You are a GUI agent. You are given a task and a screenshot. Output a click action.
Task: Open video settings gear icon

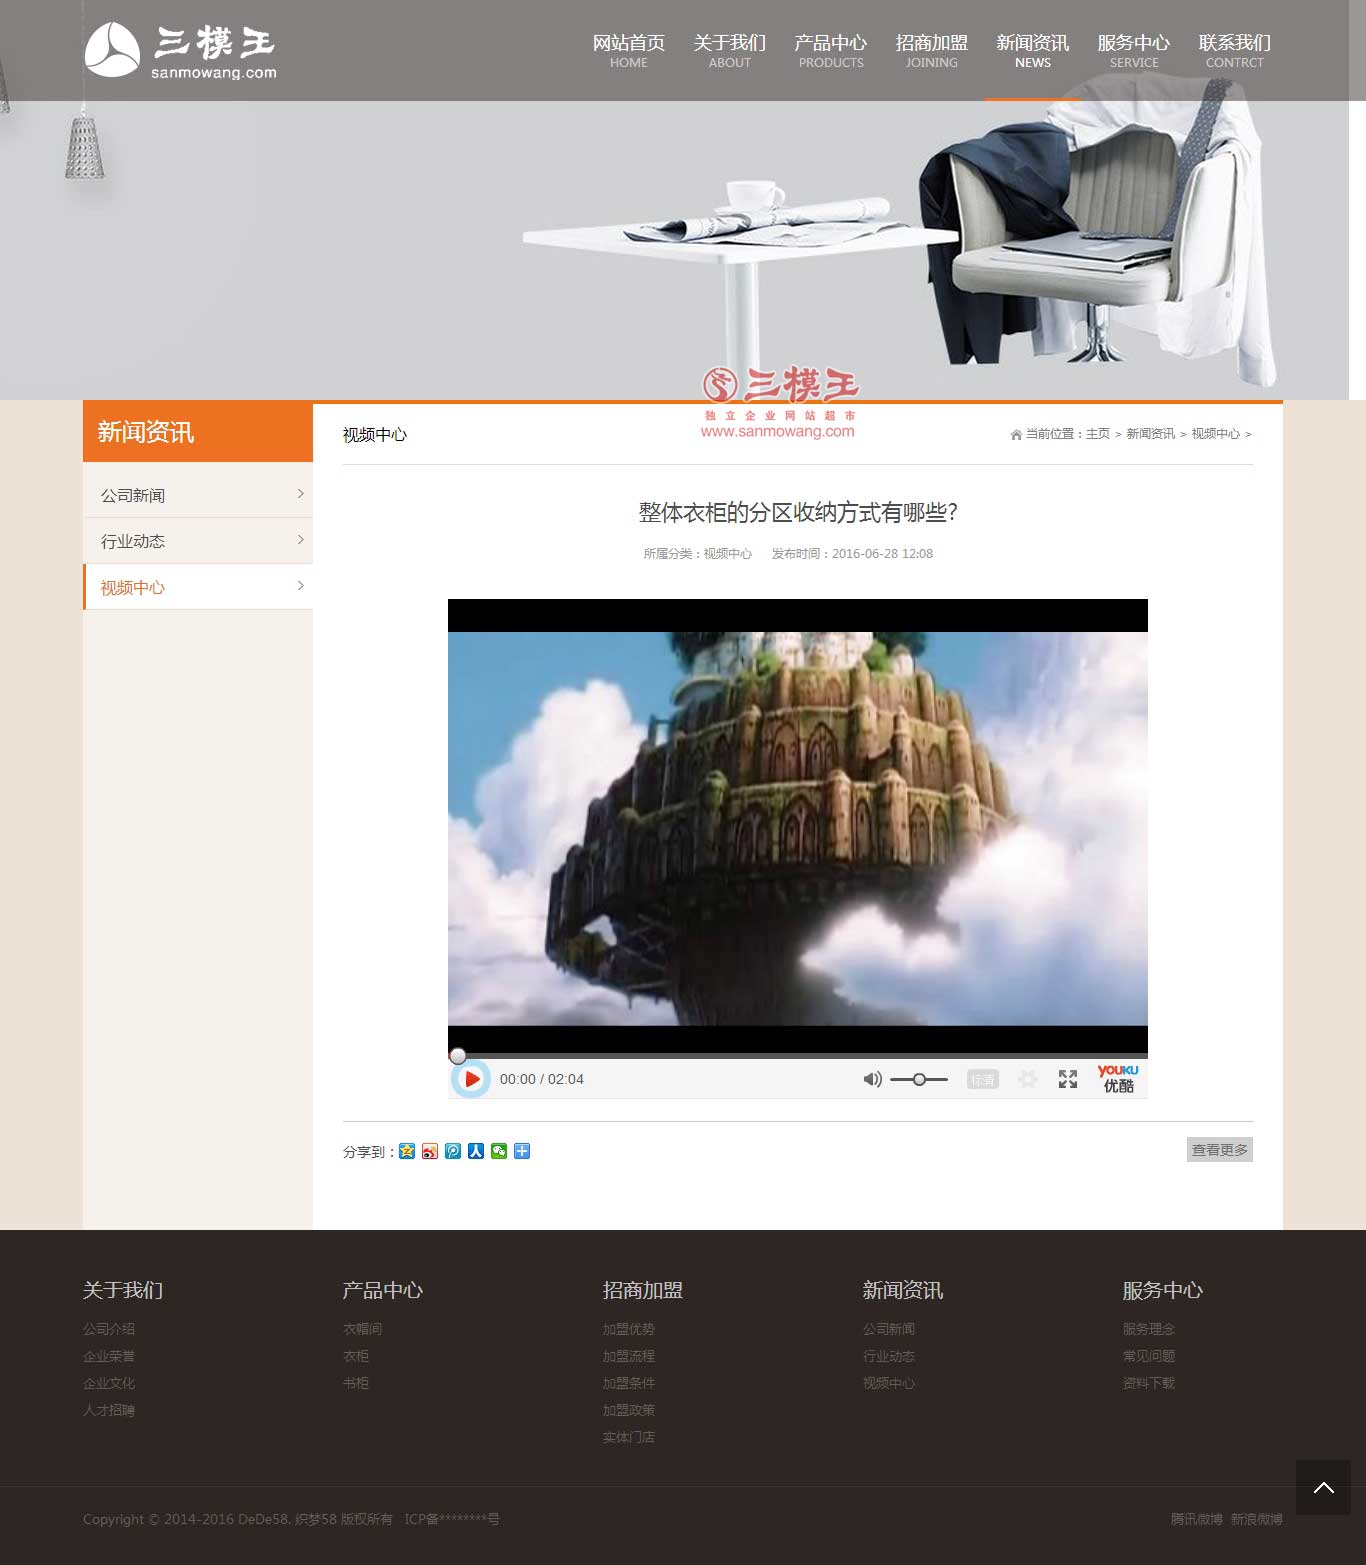point(1027,1079)
